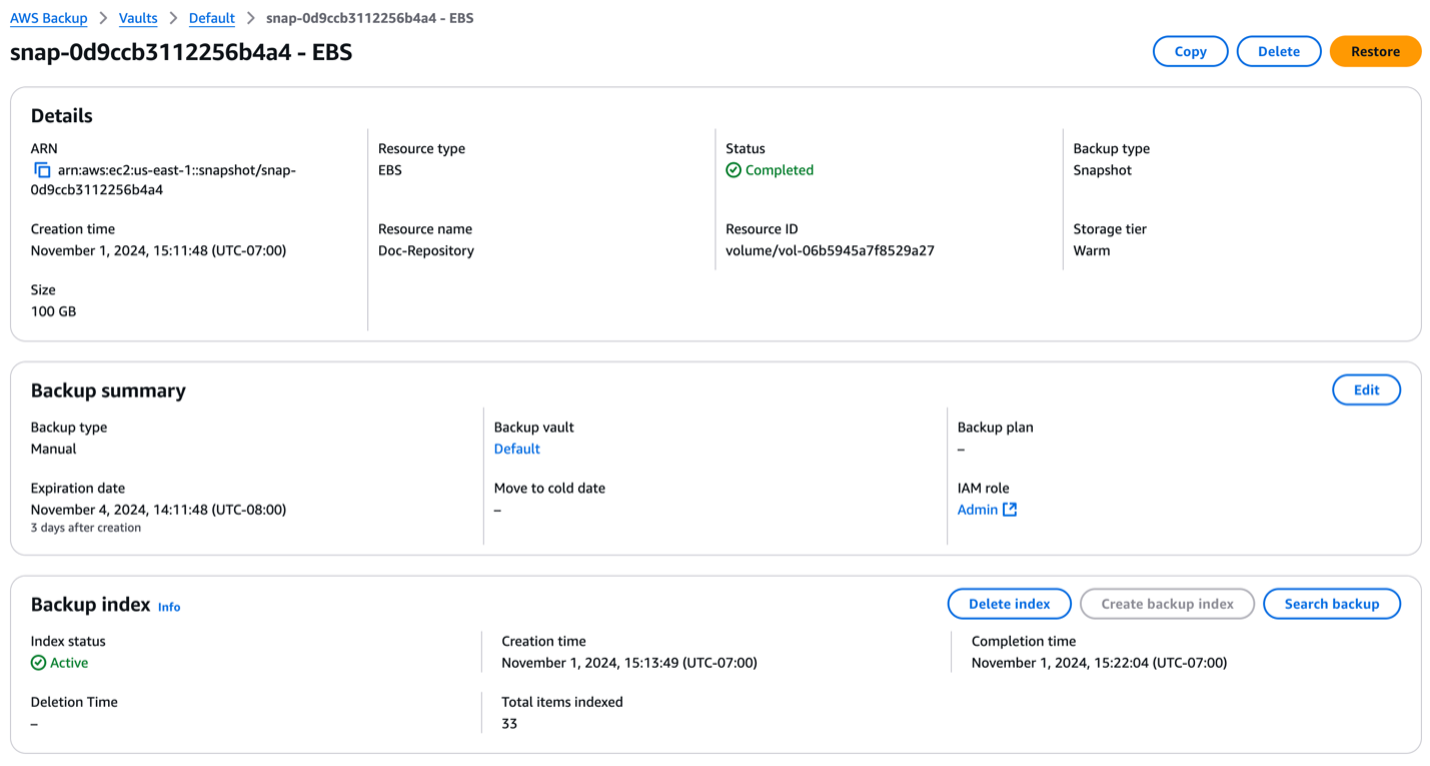The image size is (1430, 766).
Task: Open the Admin IAM role link
Action: [977, 510]
